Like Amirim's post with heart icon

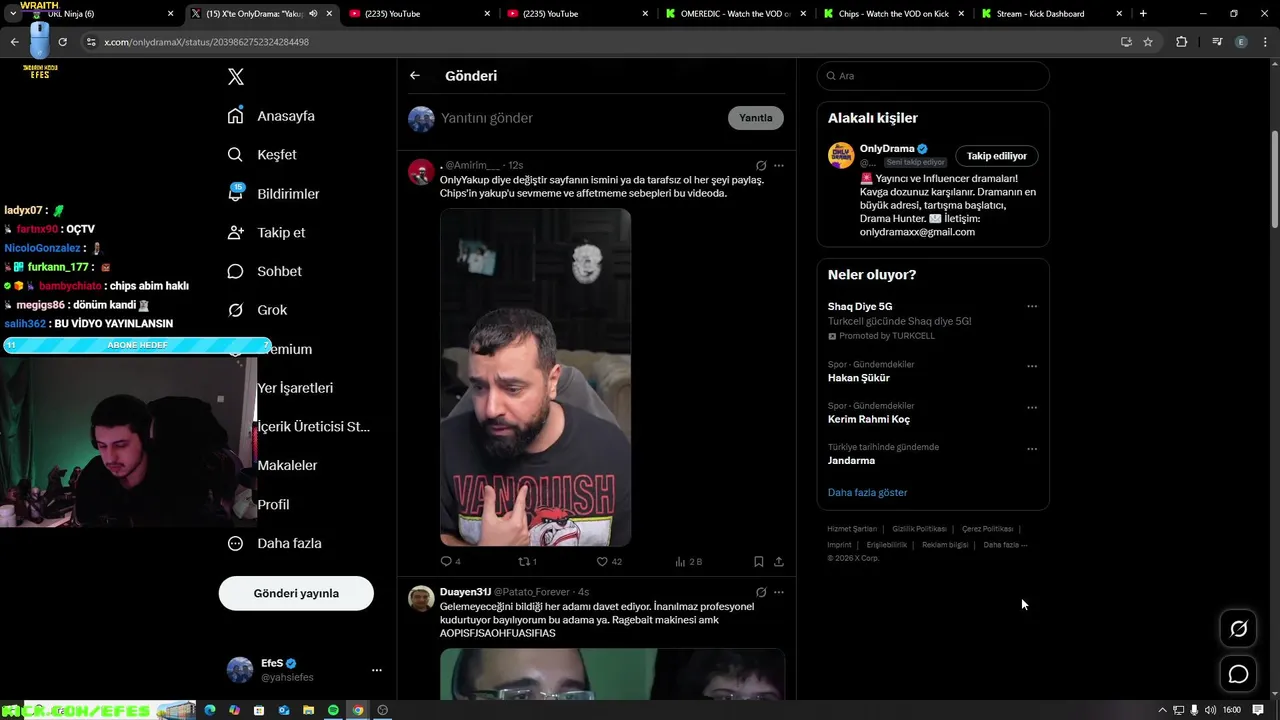(602, 562)
